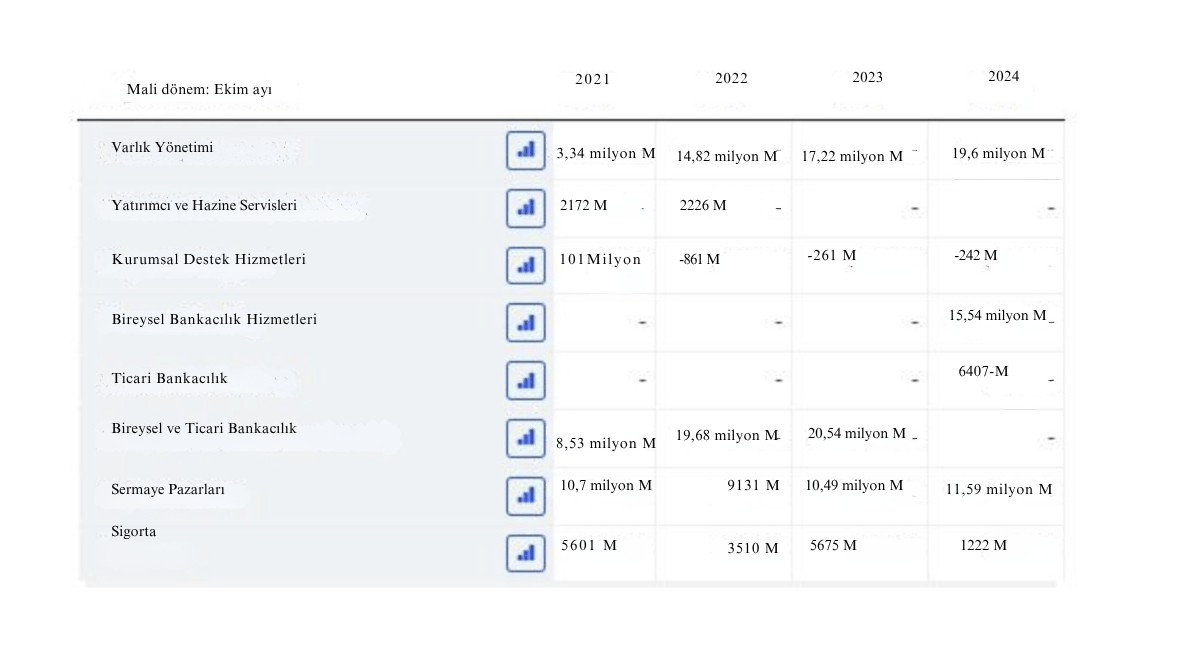Image resolution: width=1196 pixels, height=662 pixels.
Task: Select the Kurumsal Destek 2022 value -861 M
Action: (x=699, y=260)
